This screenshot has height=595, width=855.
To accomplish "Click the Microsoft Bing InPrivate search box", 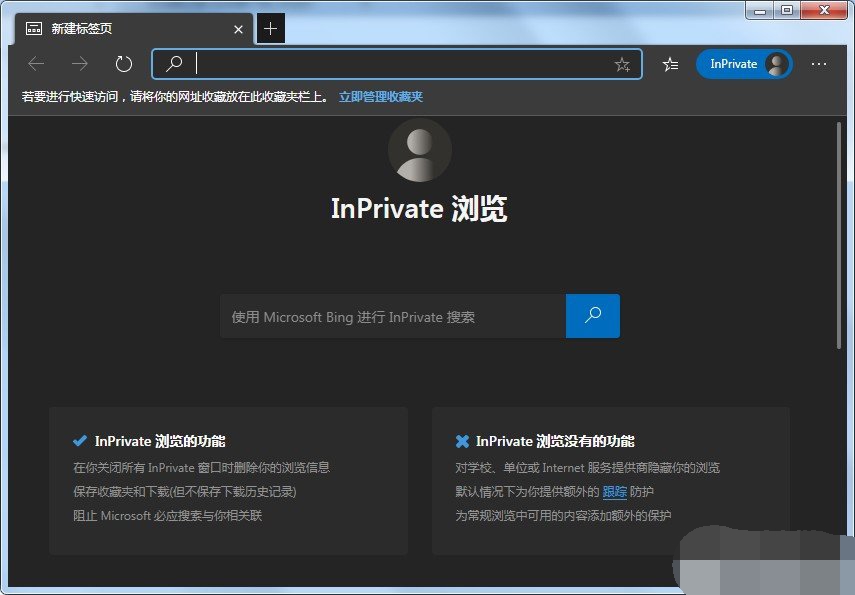I will [392, 317].
